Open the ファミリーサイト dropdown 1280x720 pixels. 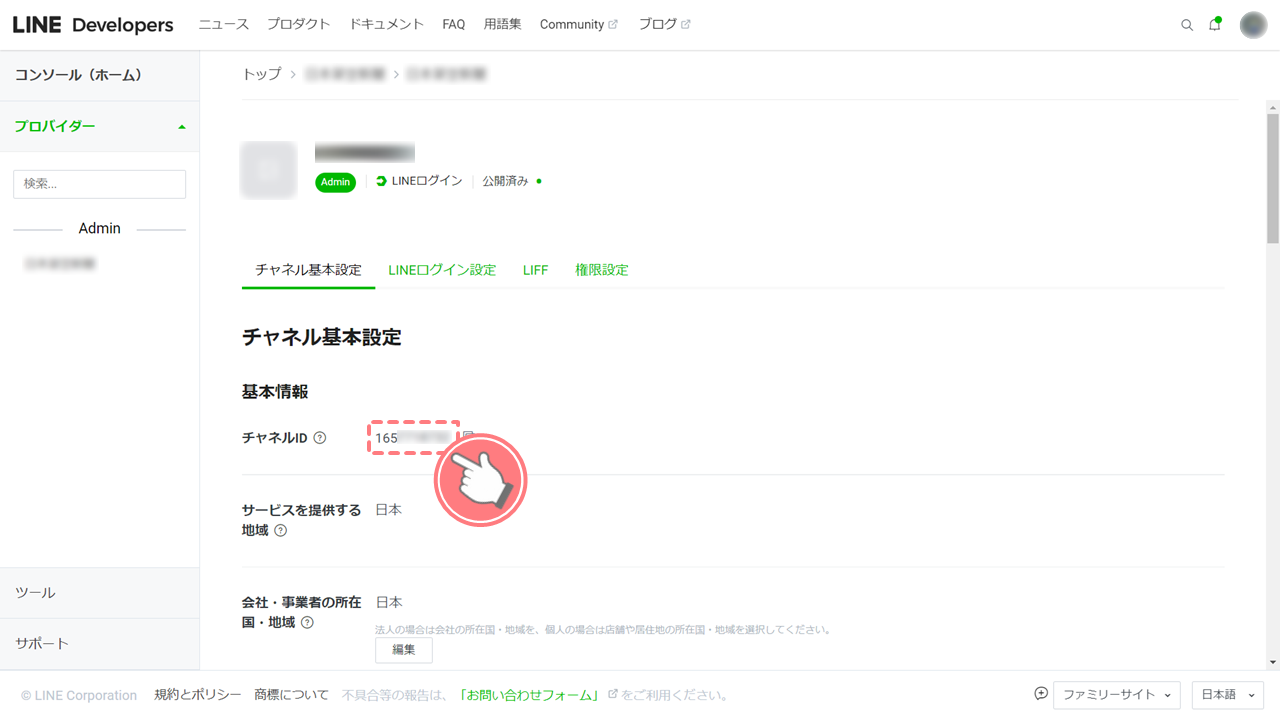pyautogui.click(x=1117, y=695)
